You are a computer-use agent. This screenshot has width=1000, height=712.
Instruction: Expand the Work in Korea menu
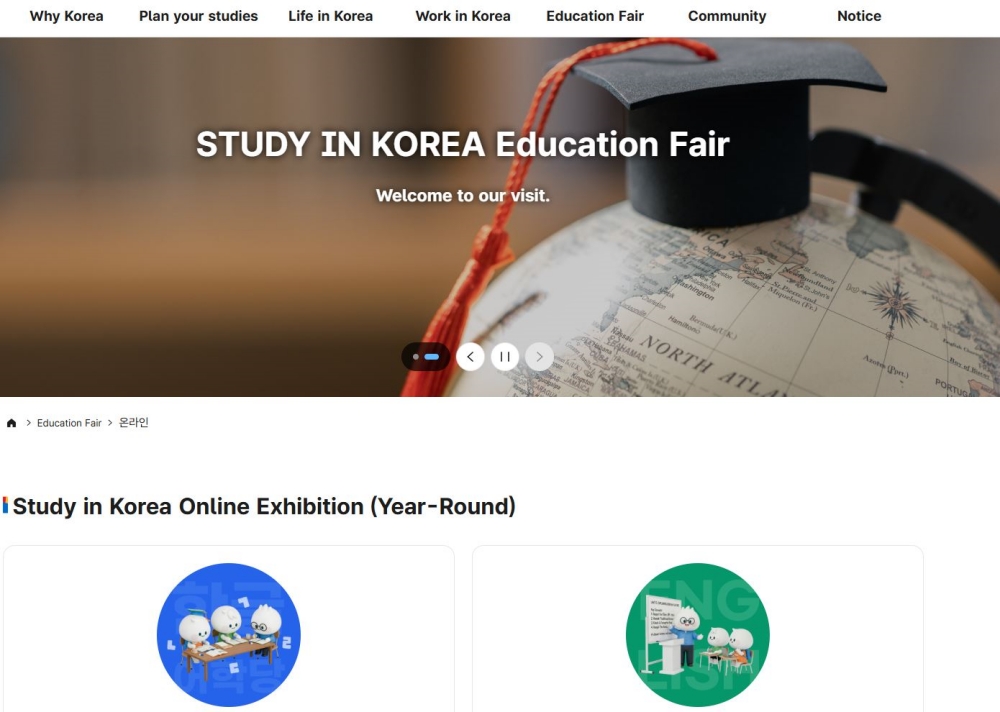[463, 16]
